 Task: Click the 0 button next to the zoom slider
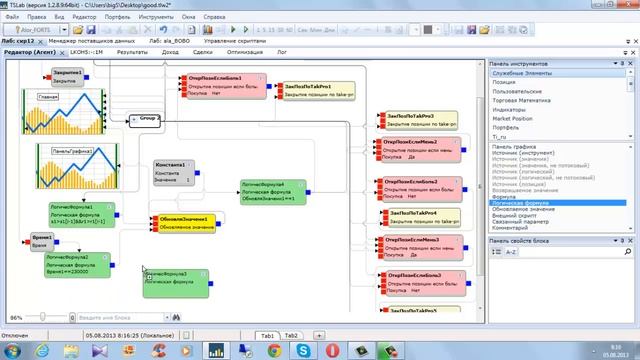click(72, 317)
